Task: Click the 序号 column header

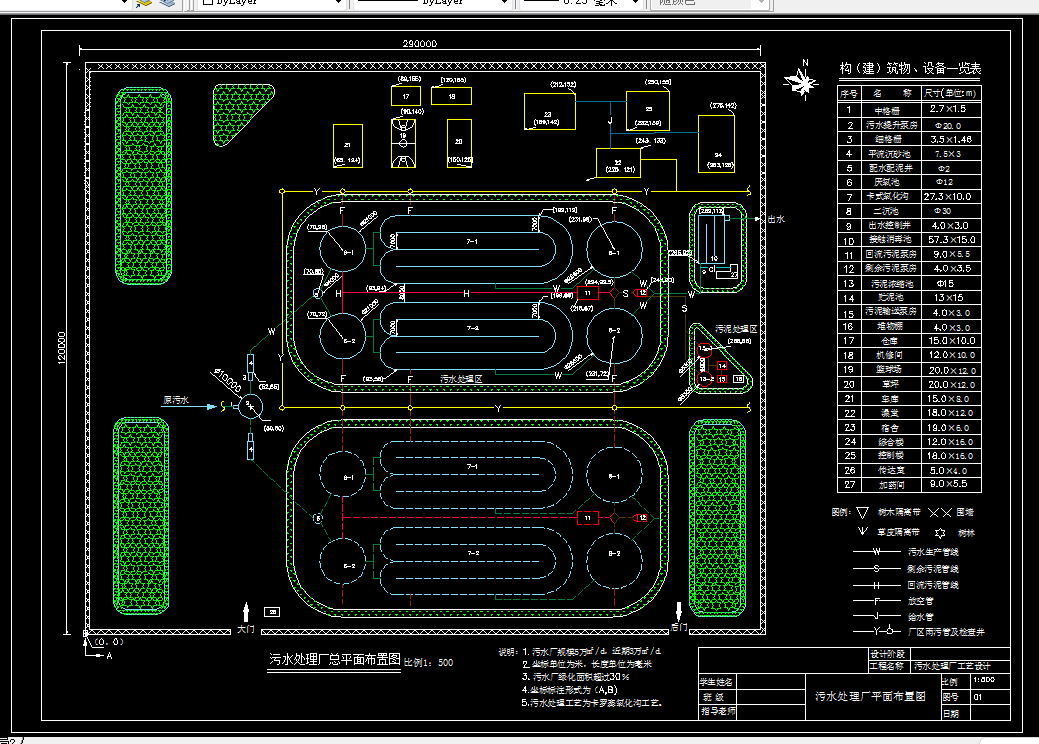Action: [x=849, y=94]
